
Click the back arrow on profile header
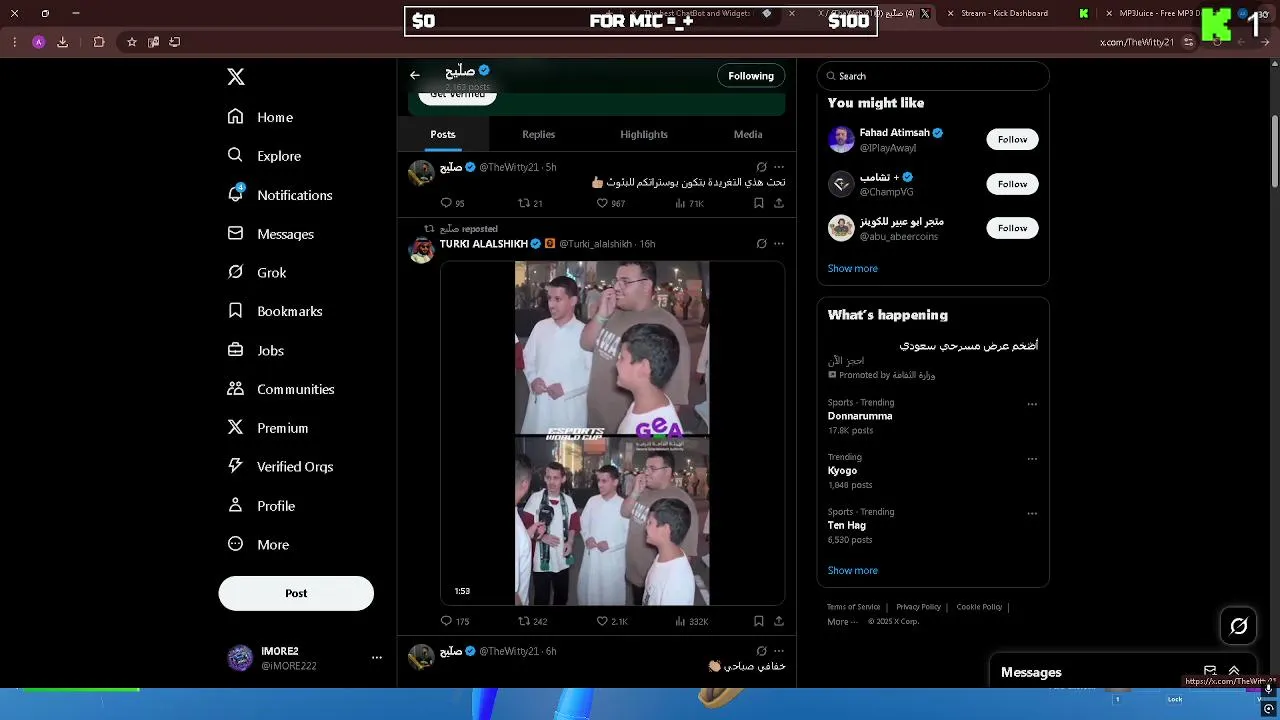click(x=415, y=75)
